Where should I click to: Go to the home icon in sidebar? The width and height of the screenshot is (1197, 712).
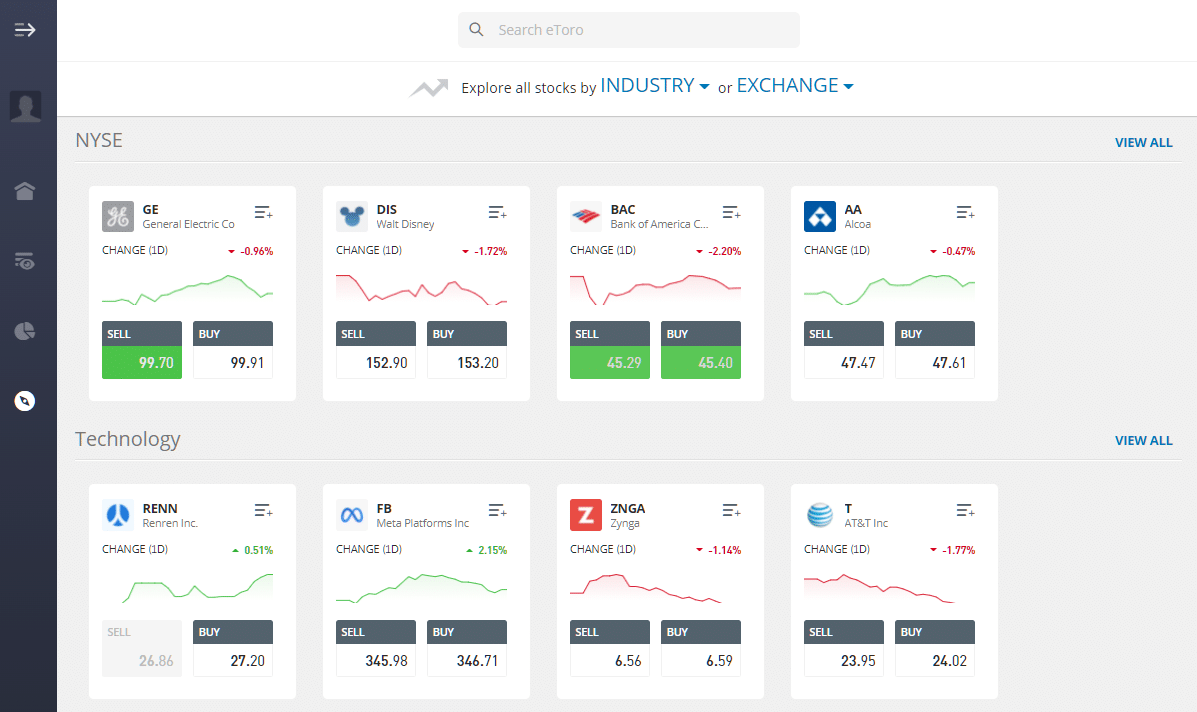(x=24, y=191)
